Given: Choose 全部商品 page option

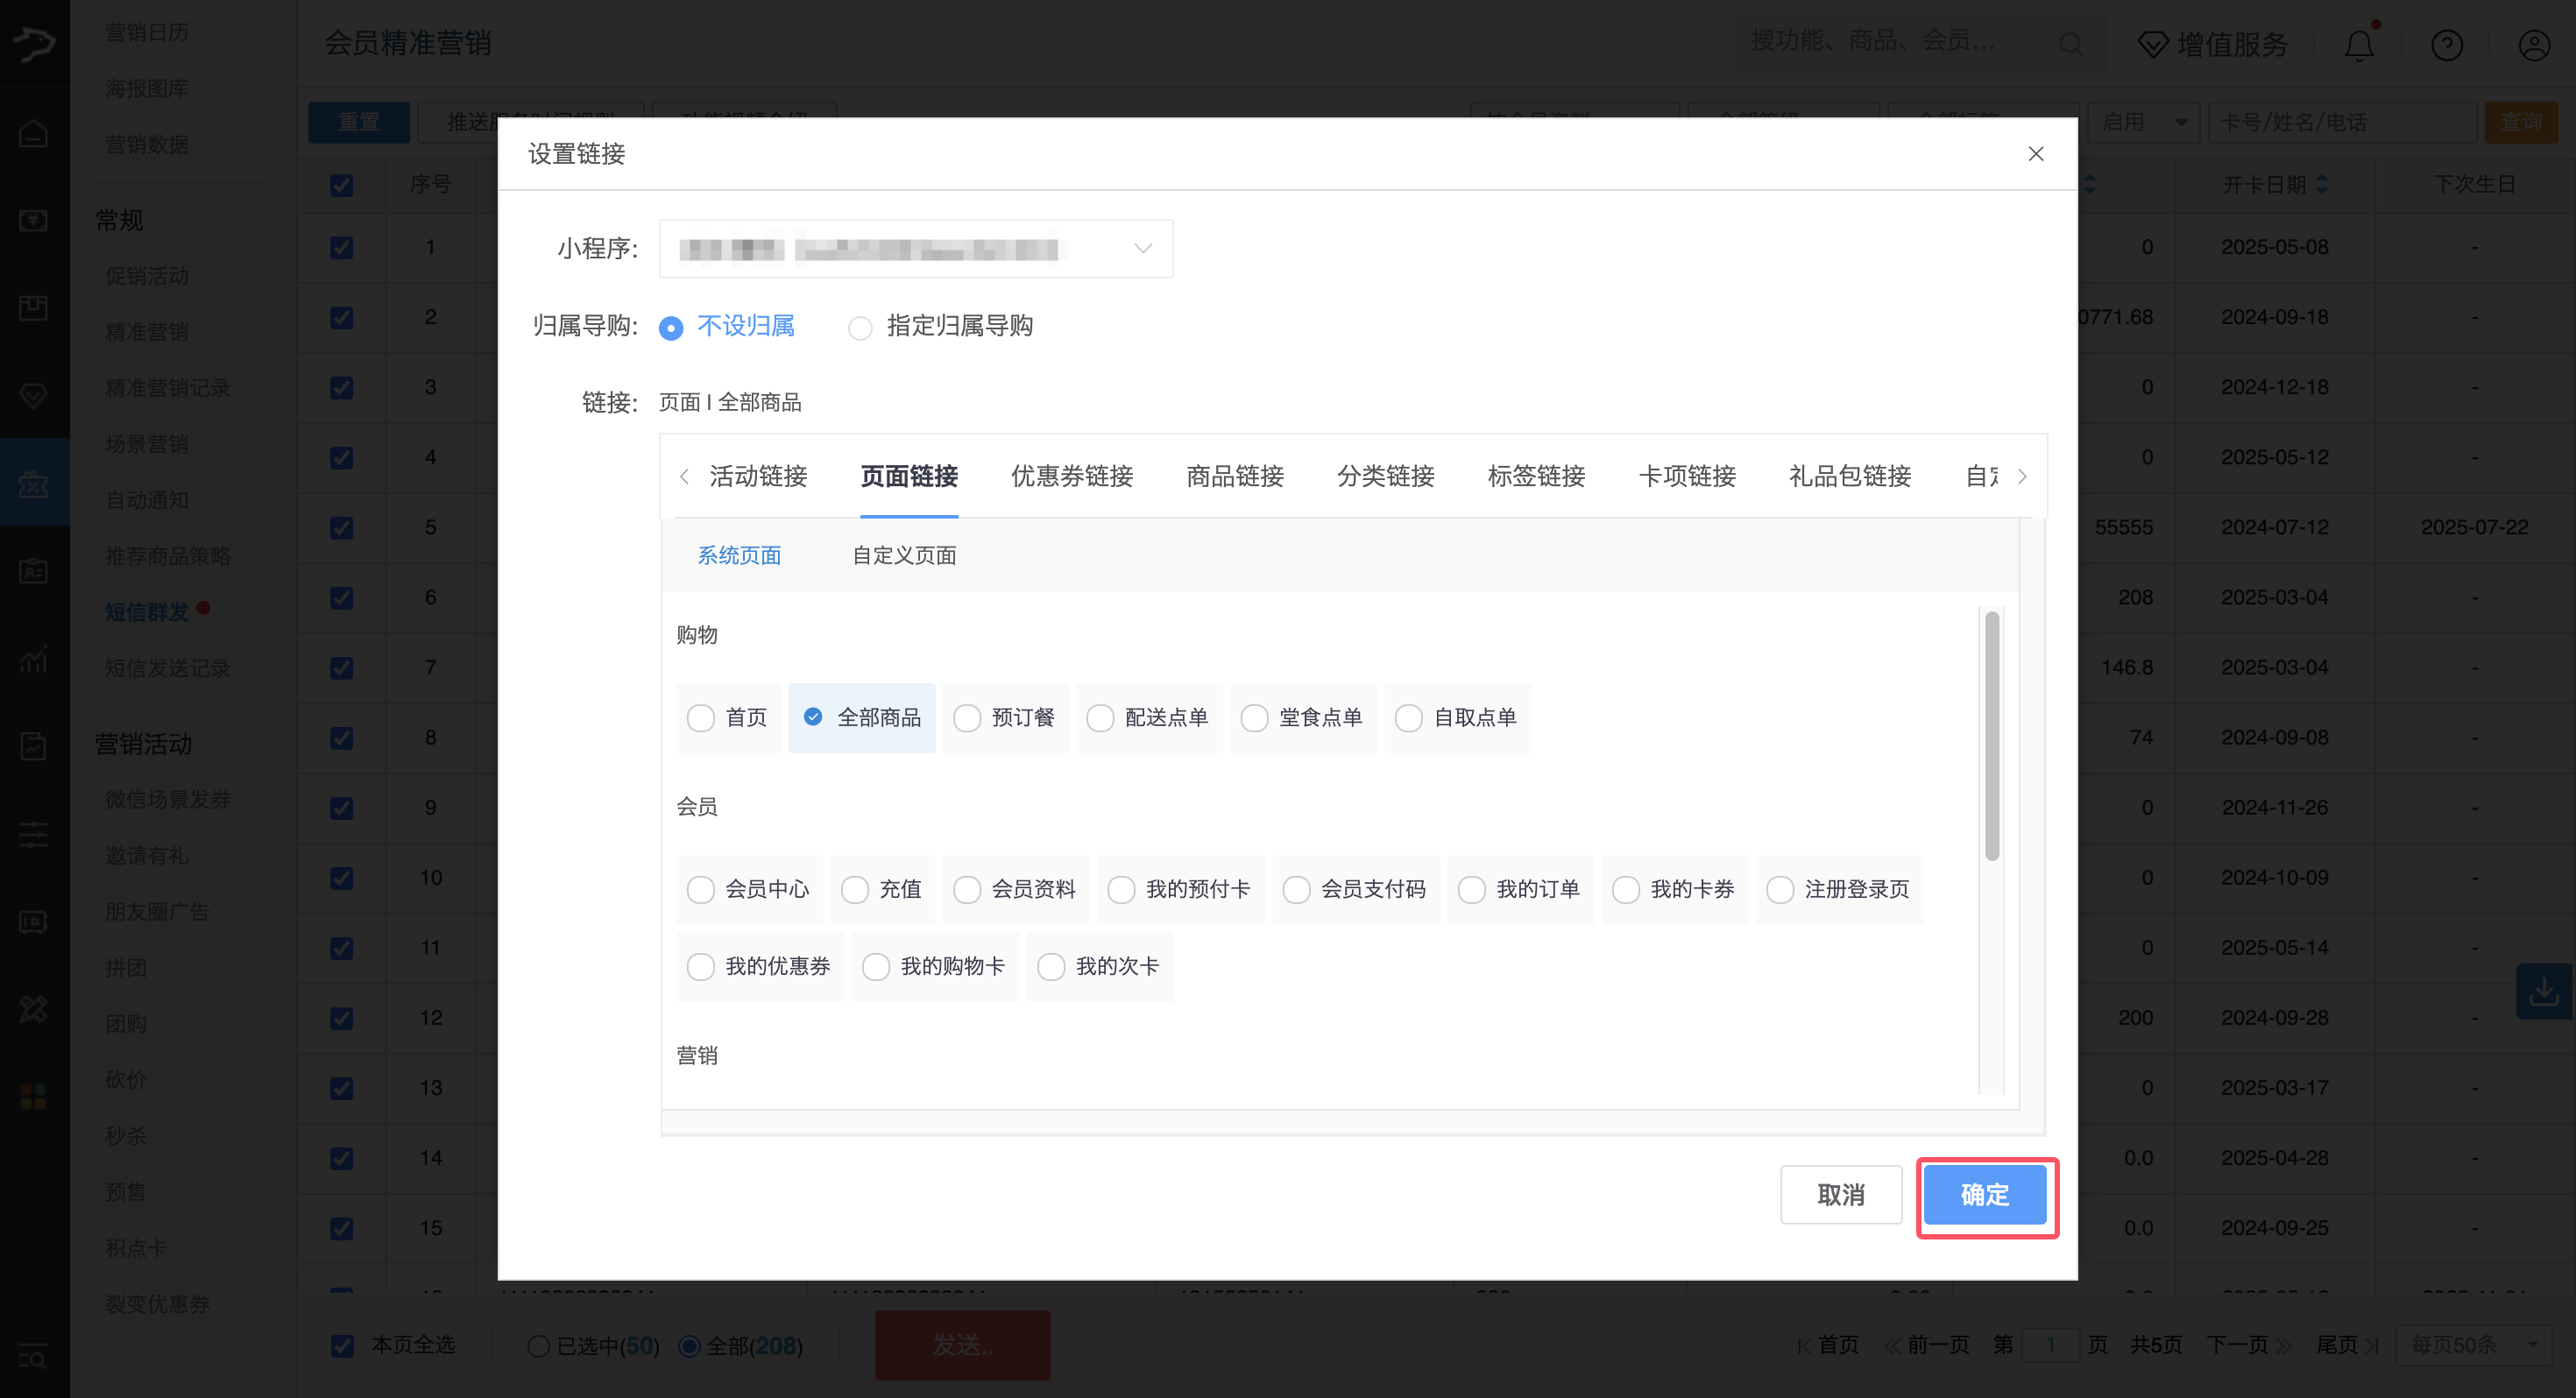Looking at the screenshot, I should pyautogui.click(x=862, y=718).
